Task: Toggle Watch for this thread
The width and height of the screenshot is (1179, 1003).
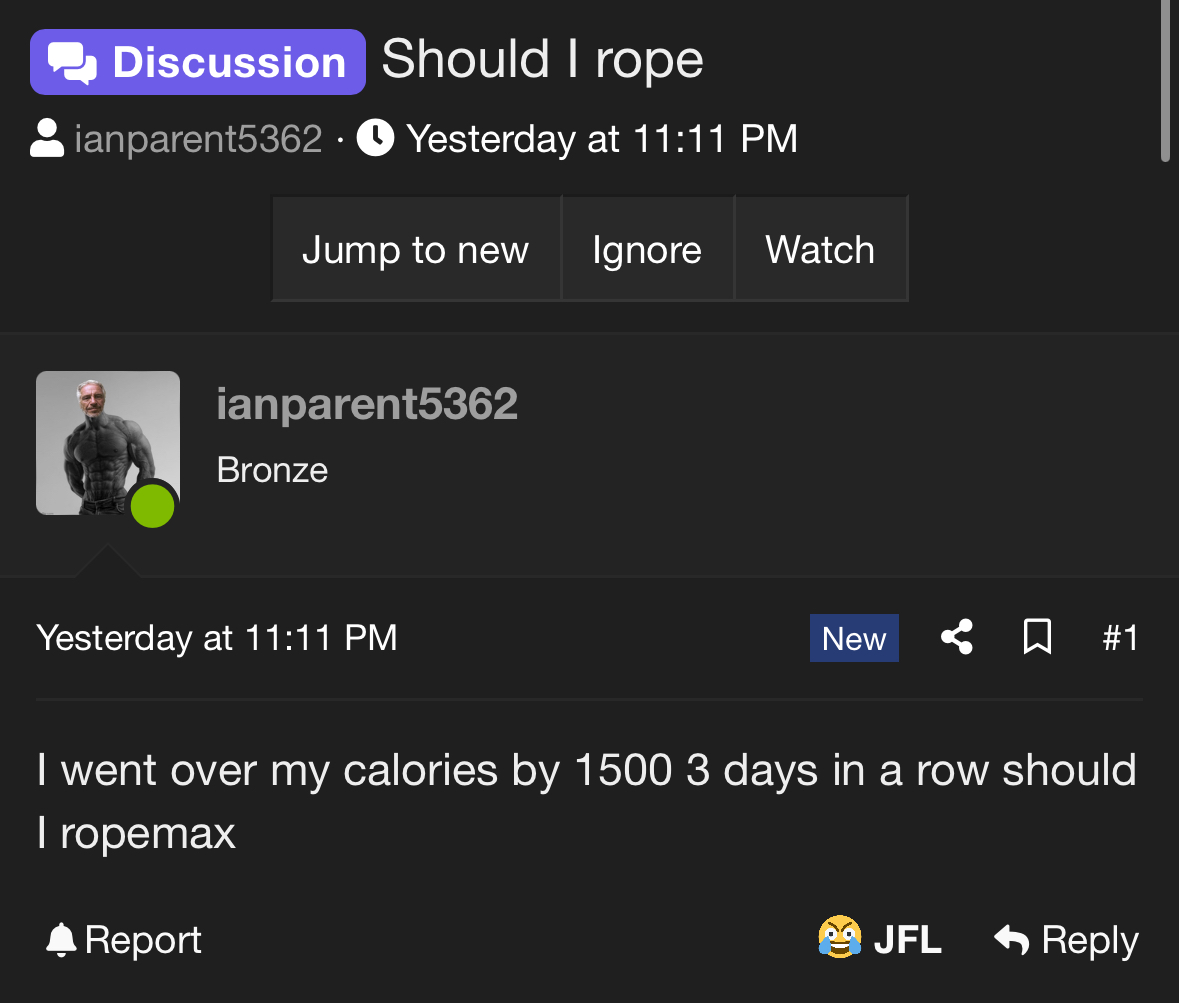Action: [820, 249]
